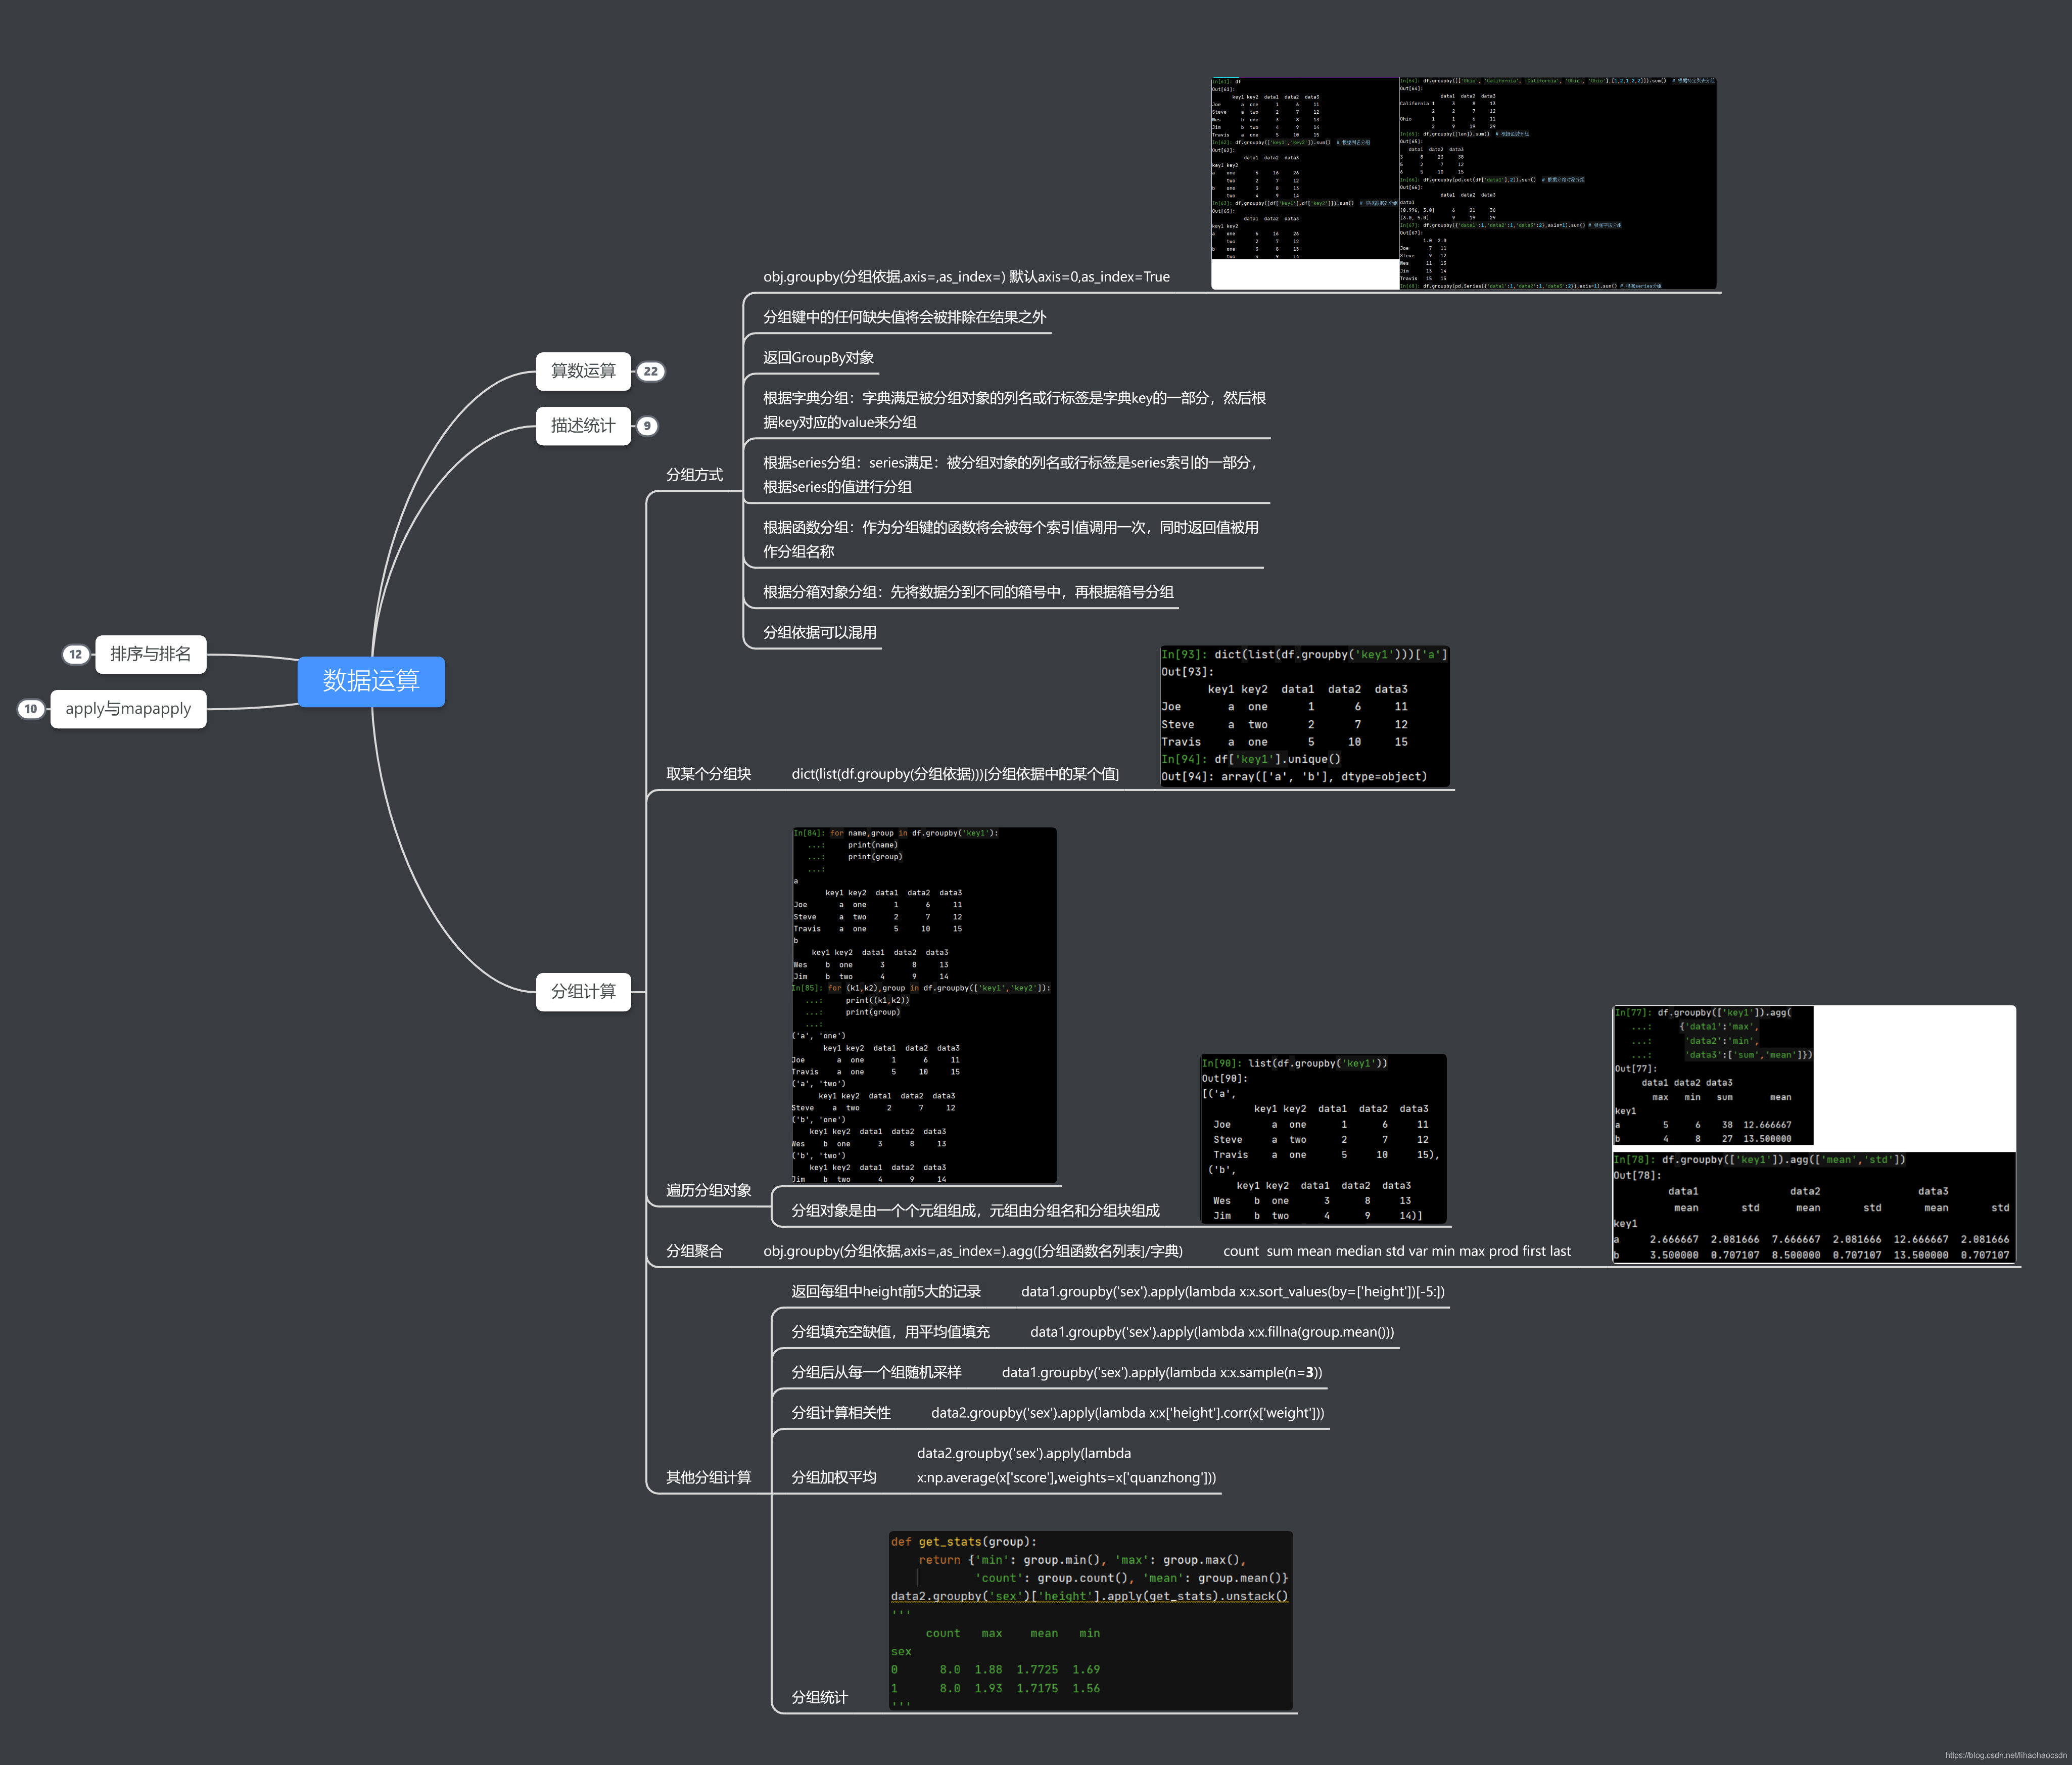Click the count sum mean median std functions list
Image resolution: width=2072 pixels, height=1765 pixels.
tap(1396, 1251)
